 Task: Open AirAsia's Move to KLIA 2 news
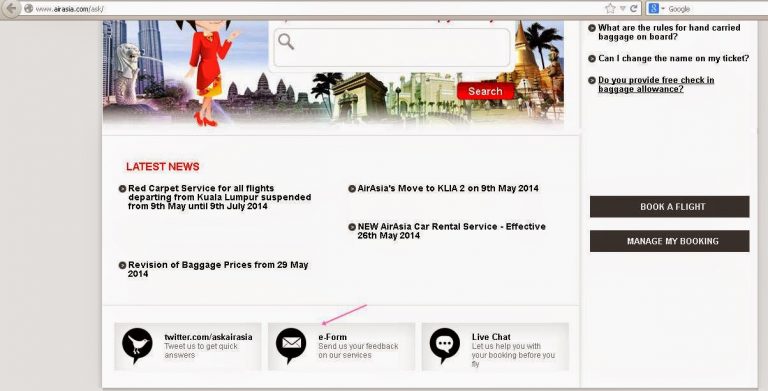448,188
